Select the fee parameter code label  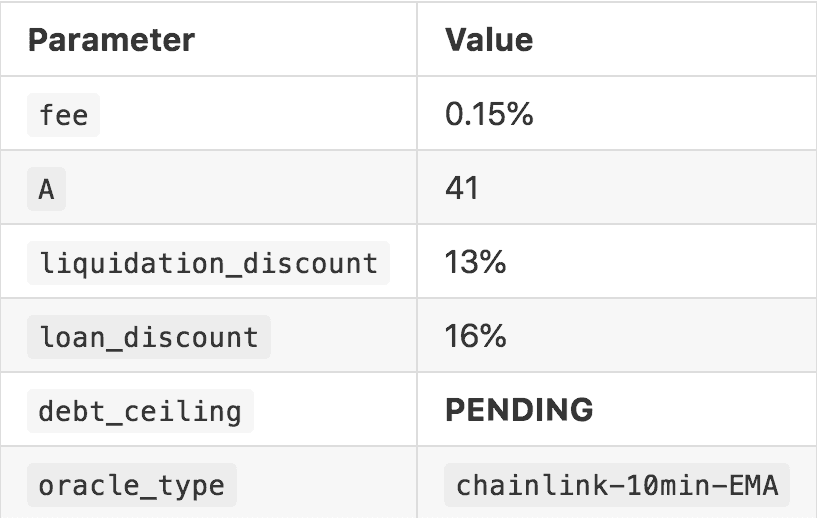click(x=63, y=115)
